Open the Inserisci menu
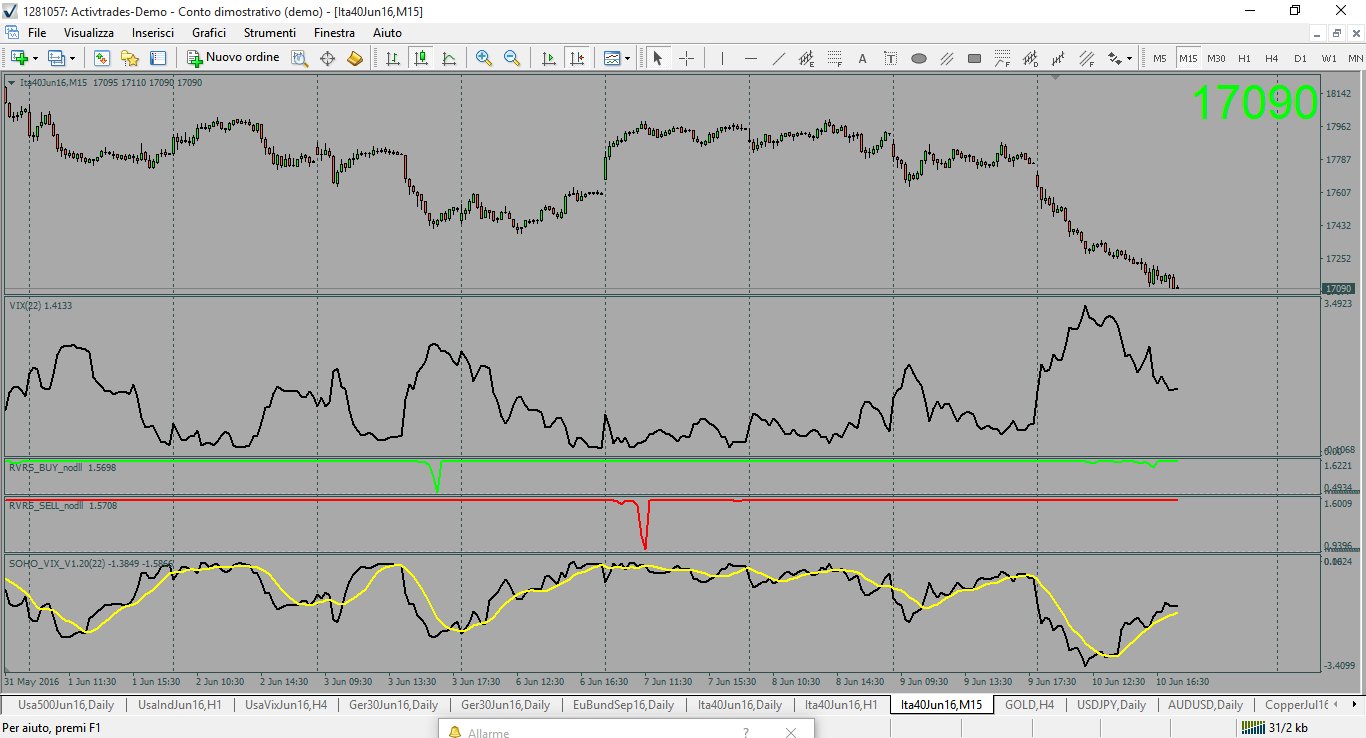This screenshot has height=738, width=1366. click(153, 33)
